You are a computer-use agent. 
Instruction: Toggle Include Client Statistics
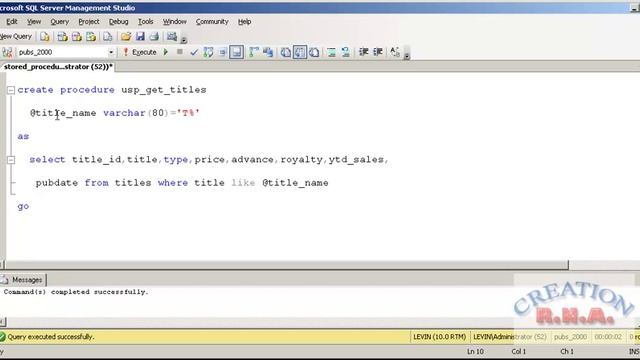tap(268, 52)
